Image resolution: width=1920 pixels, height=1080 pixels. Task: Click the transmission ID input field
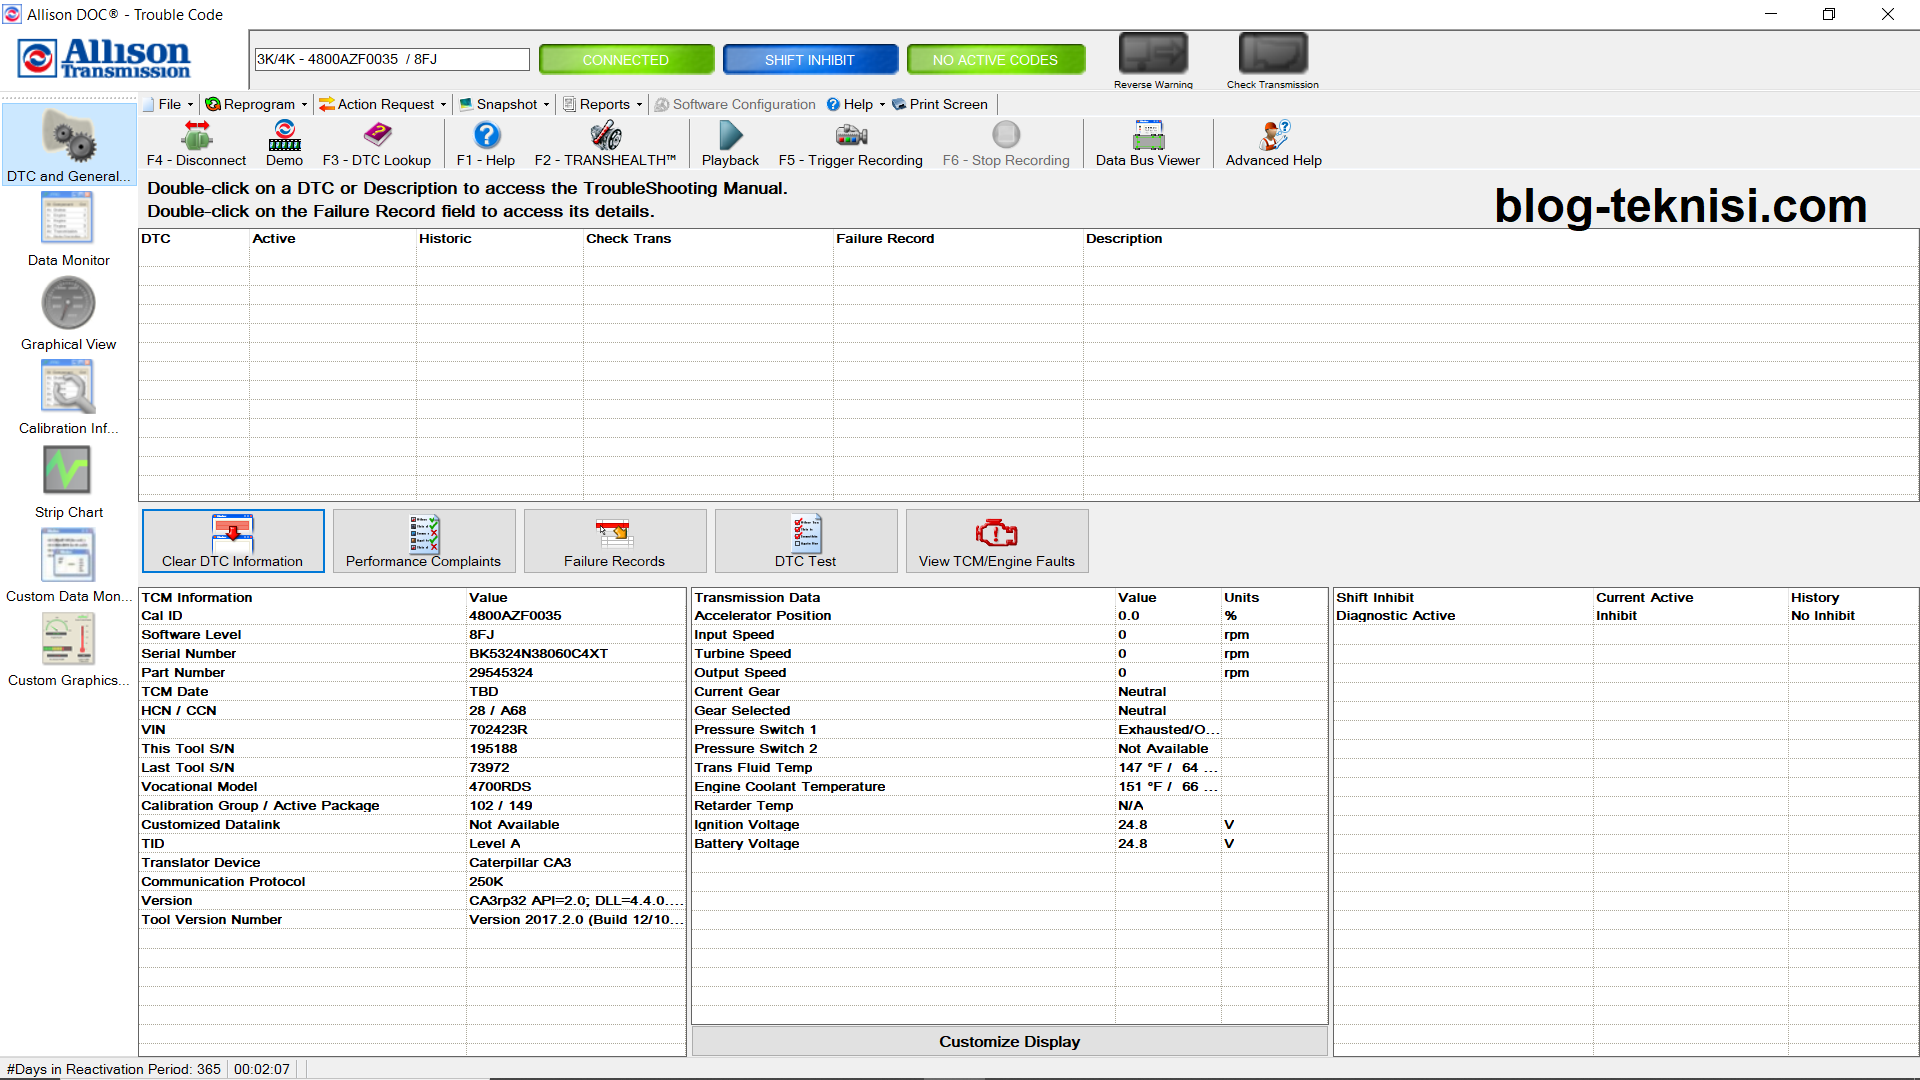click(391, 59)
